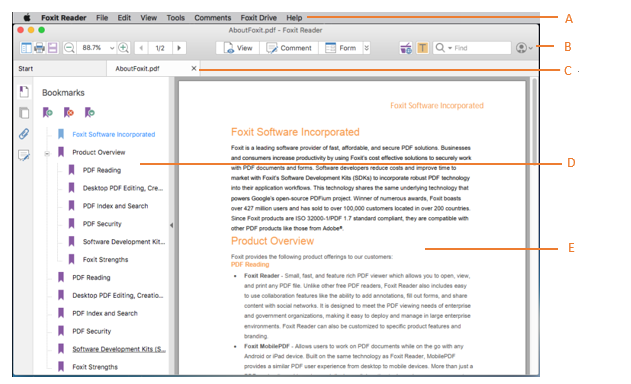The image size is (631, 384).
Task: Select Software Development Kit... nested bookmark
Action: 124,242
